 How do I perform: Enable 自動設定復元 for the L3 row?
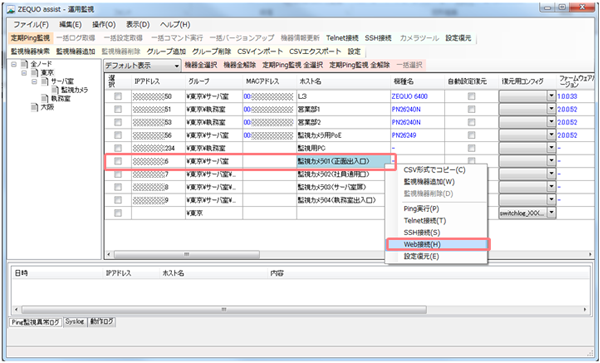pyautogui.click(x=471, y=97)
